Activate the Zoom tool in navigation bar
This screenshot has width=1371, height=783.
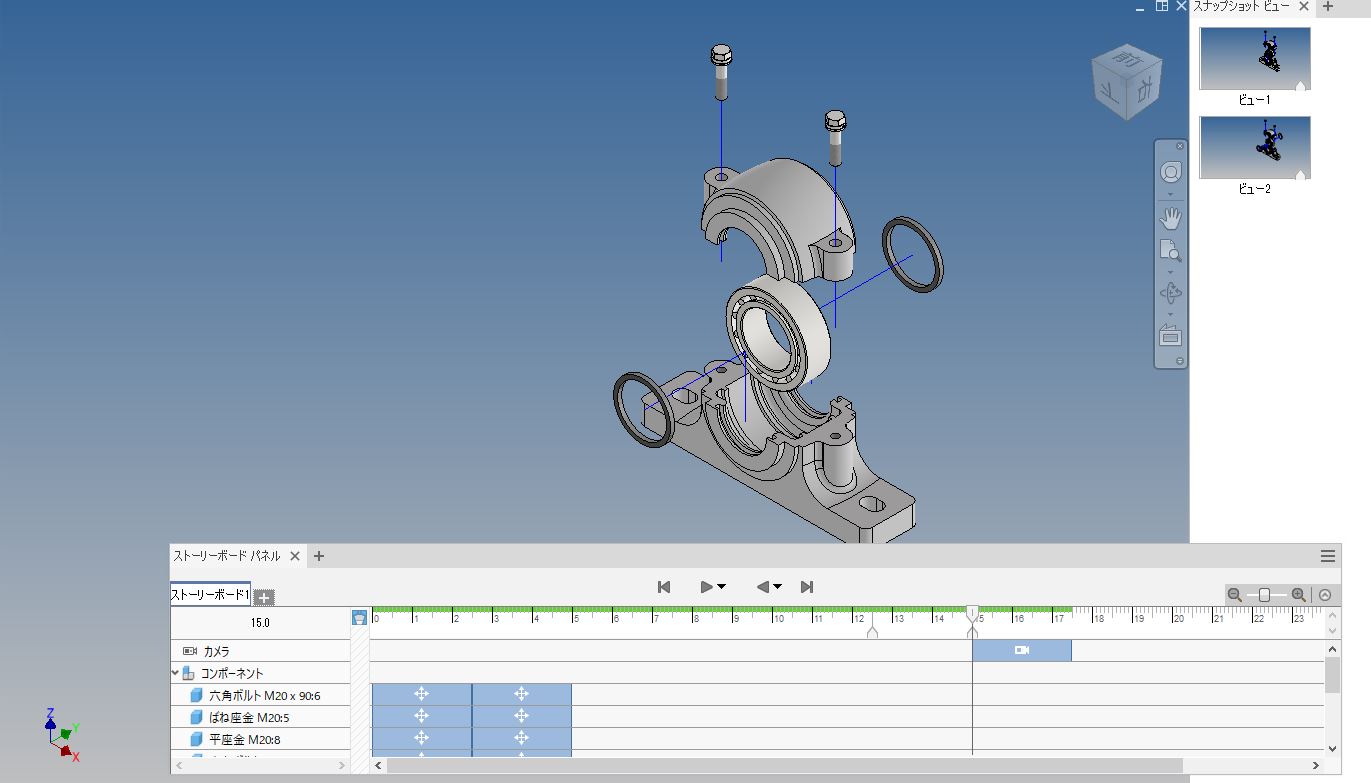point(1171,251)
